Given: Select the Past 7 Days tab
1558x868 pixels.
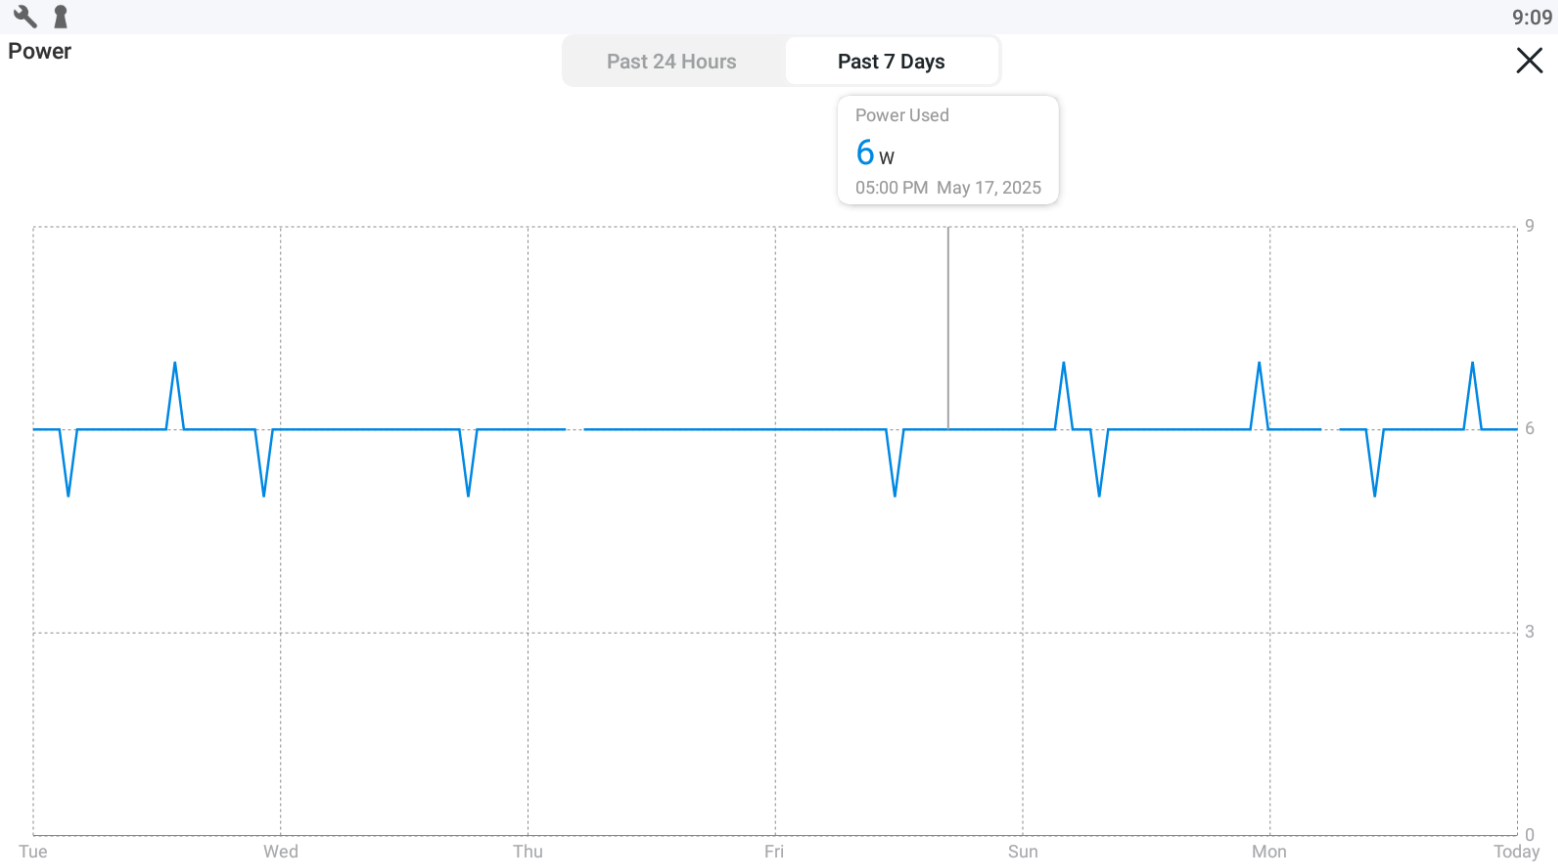Looking at the screenshot, I should (x=891, y=61).
